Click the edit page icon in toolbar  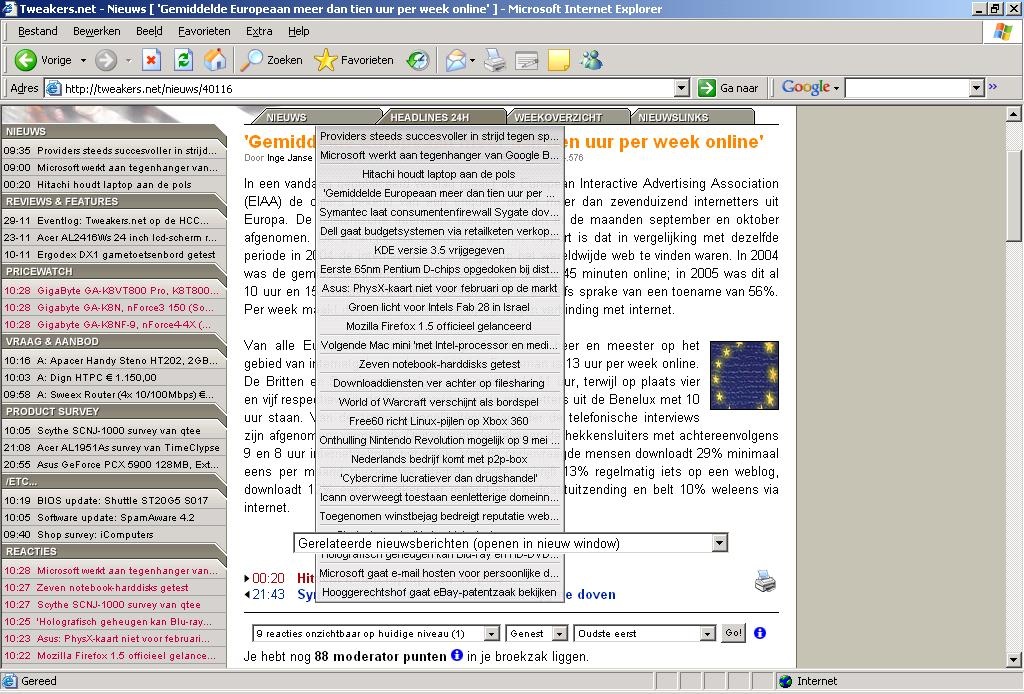pyautogui.click(x=526, y=60)
